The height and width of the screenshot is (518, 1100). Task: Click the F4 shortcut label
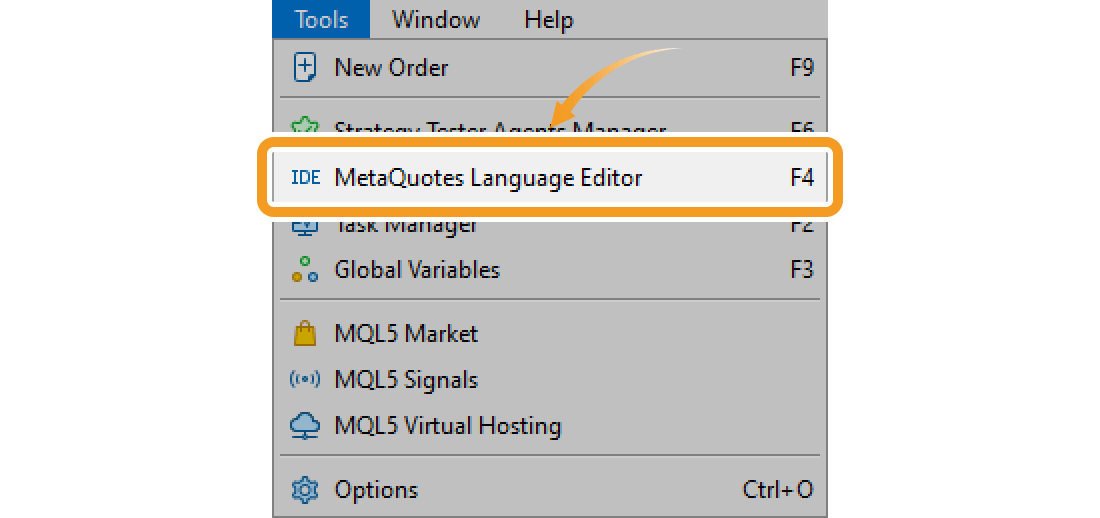802,178
